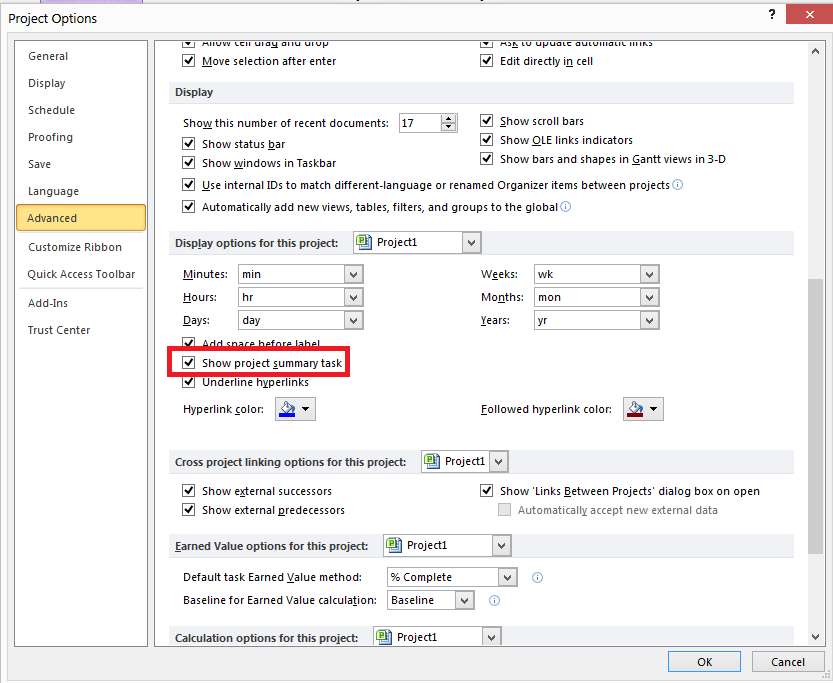Click the Project1 icon in cross project linking section
This screenshot has height=683, width=833.
click(430, 461)
